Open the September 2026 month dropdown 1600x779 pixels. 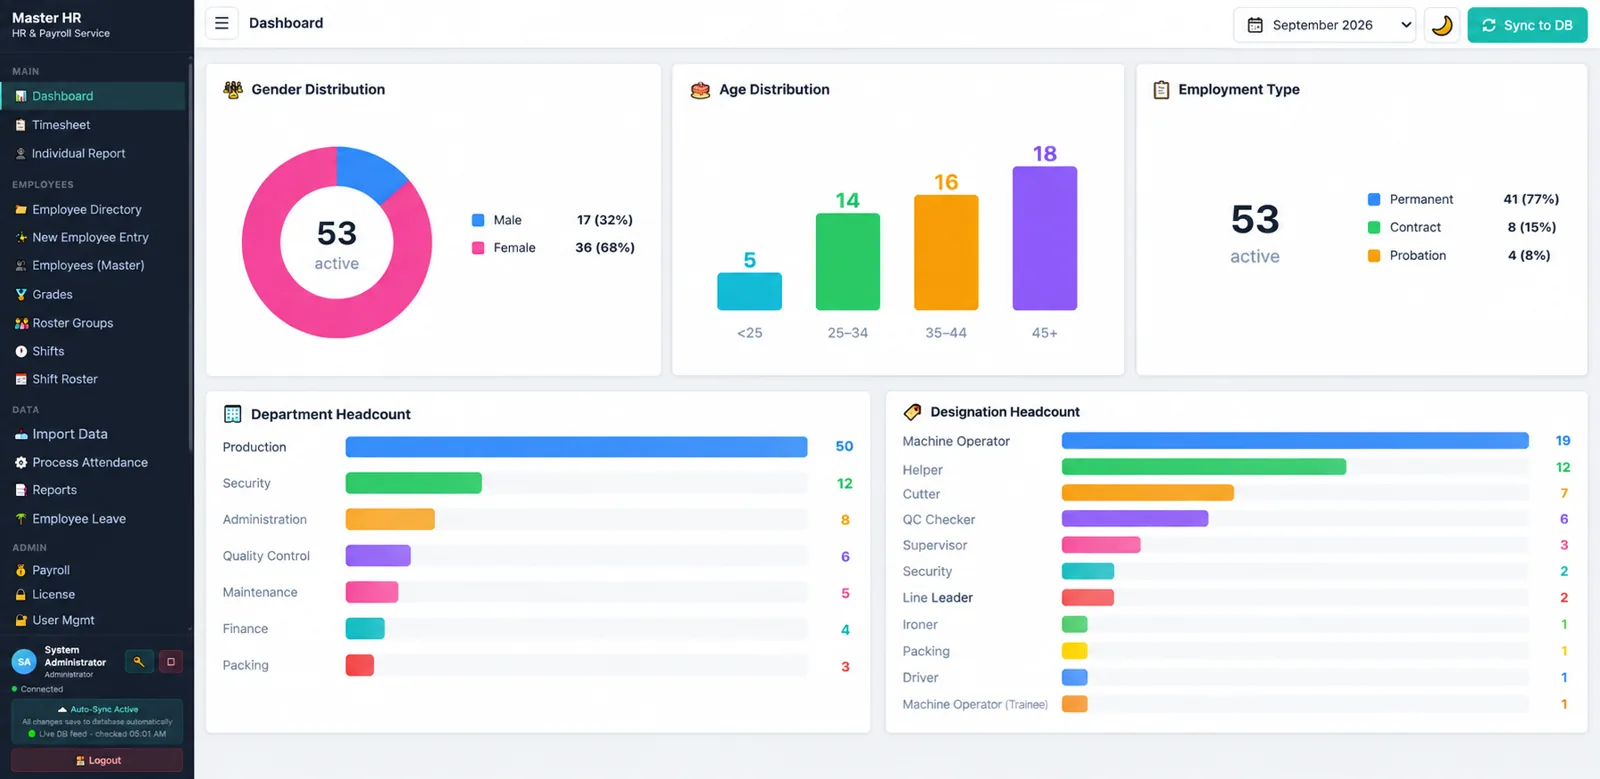[1326, 25]
